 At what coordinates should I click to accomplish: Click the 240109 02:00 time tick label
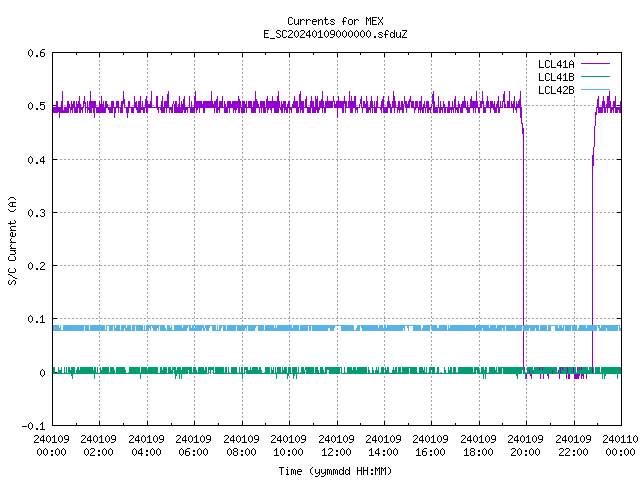click(x=98, y=446)
